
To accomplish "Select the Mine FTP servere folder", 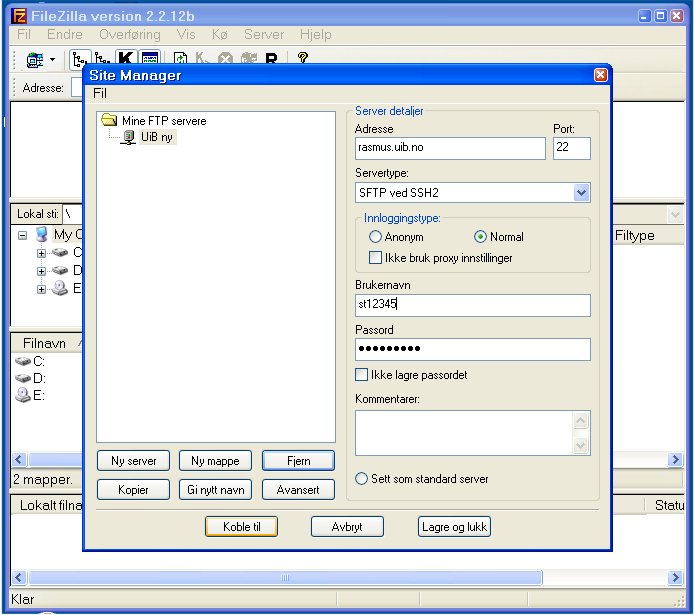I will point(110,121).
